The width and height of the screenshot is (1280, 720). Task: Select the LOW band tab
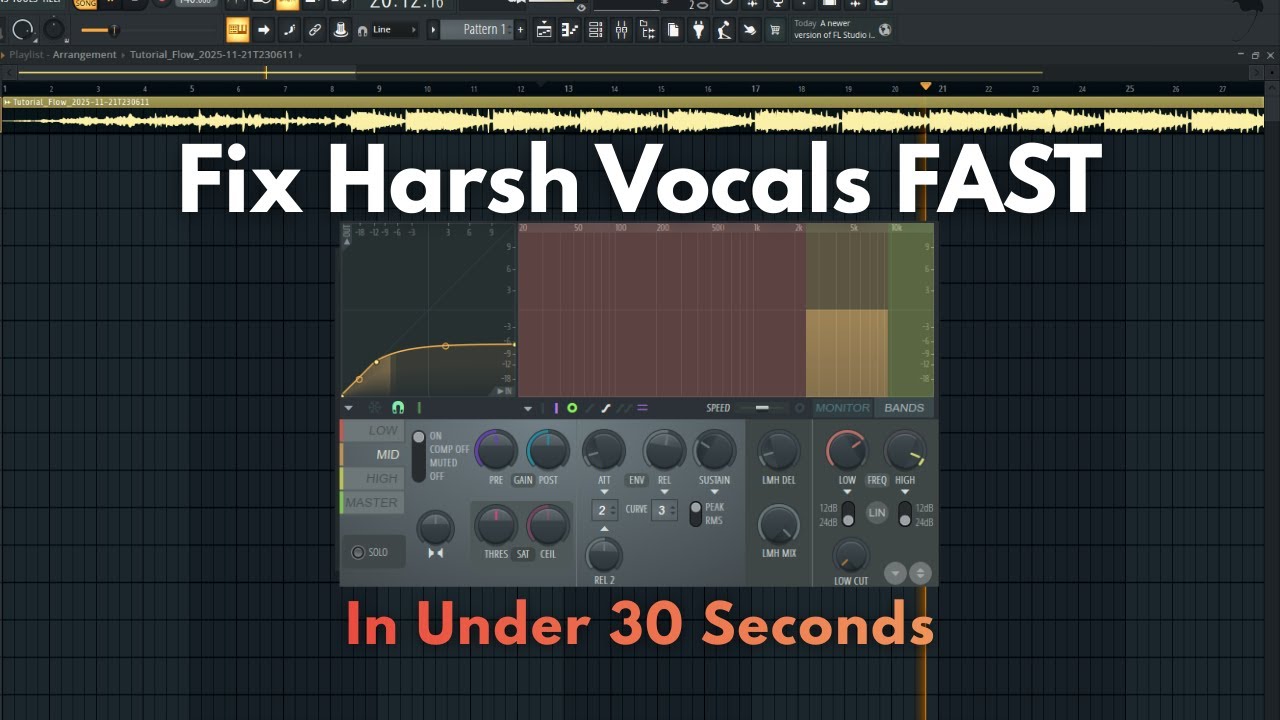(x=374, y=431)
